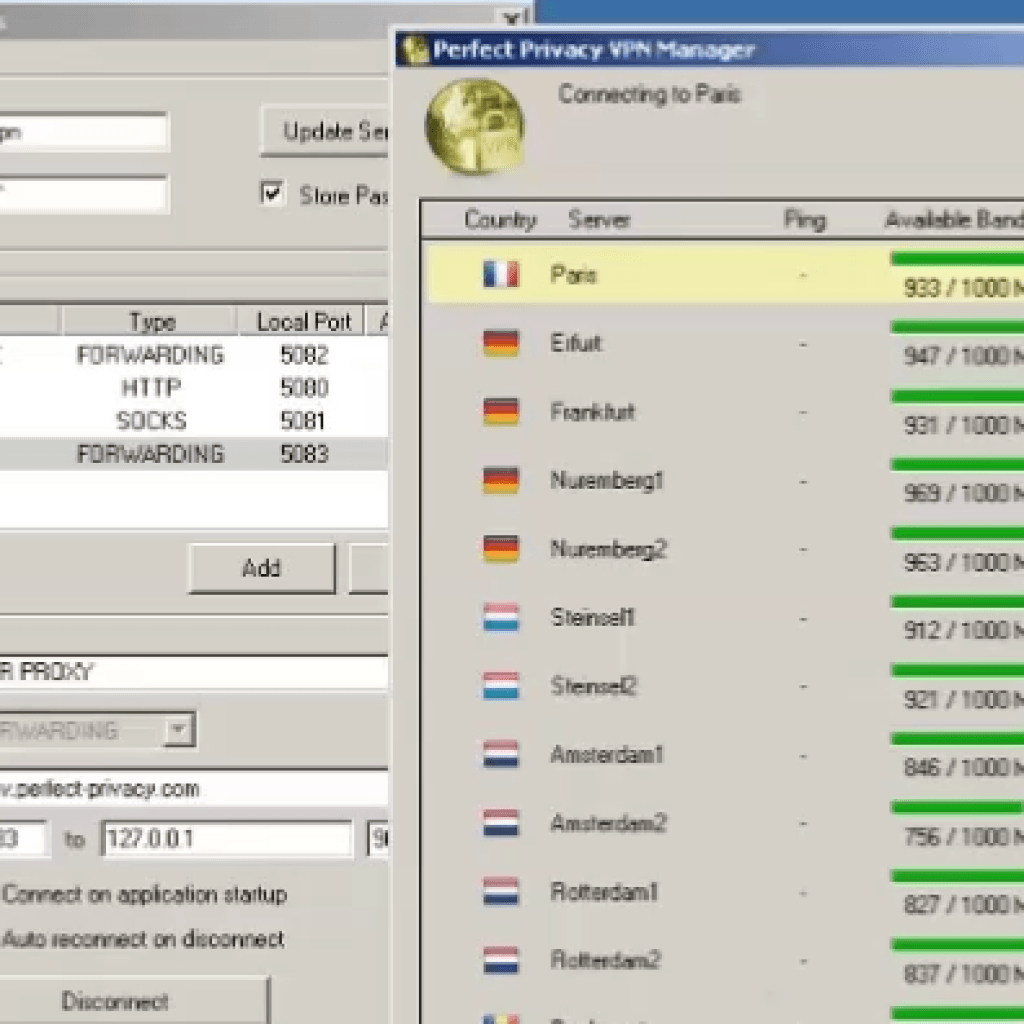Toggle the Store Password checkbox

click(x=272, y=193)
